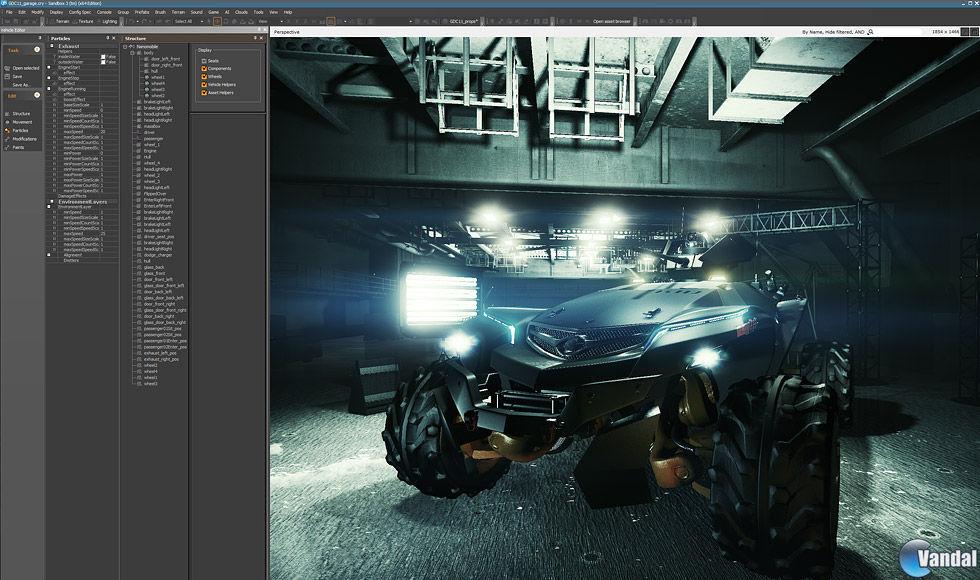The width and height of the screenshot is (980, 580).
Task: Select the wheel1 node icon under body
Action: (147, 78)
